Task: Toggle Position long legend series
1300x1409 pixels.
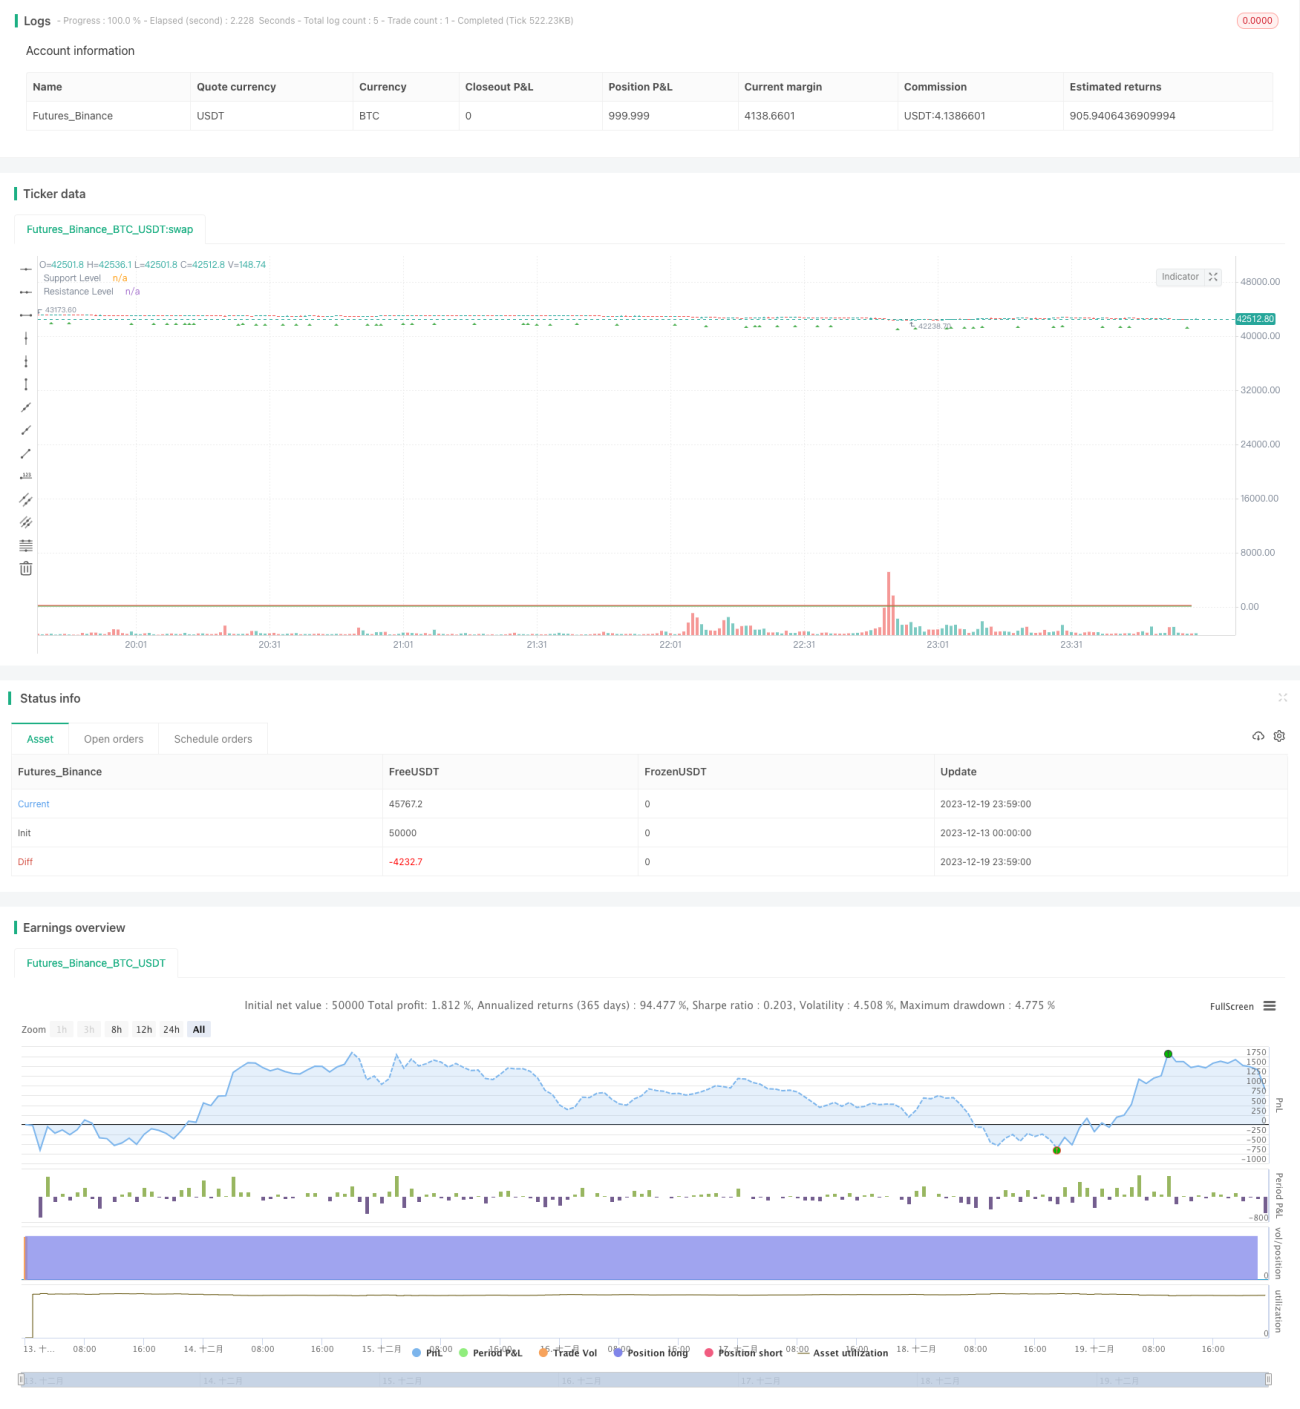Action: click(652, 1352)
